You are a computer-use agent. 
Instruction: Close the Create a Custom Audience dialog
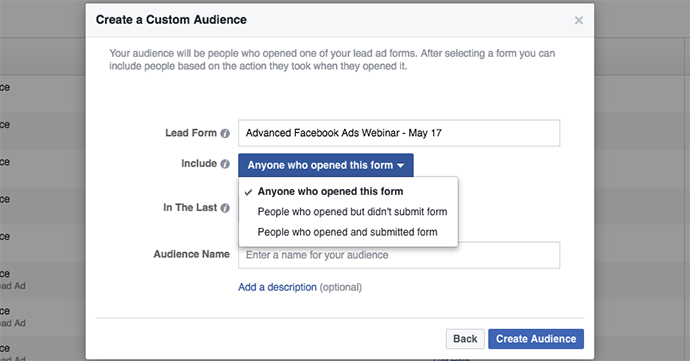579,20
